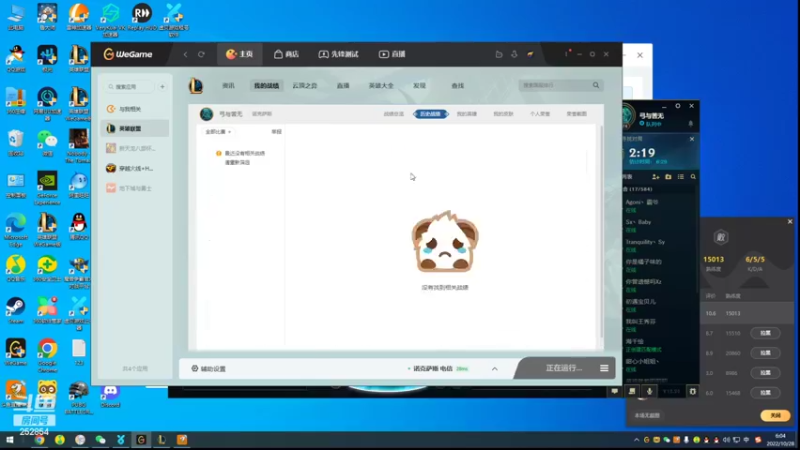Open the missions icon at LoL panel bottom

click(632, 391)
